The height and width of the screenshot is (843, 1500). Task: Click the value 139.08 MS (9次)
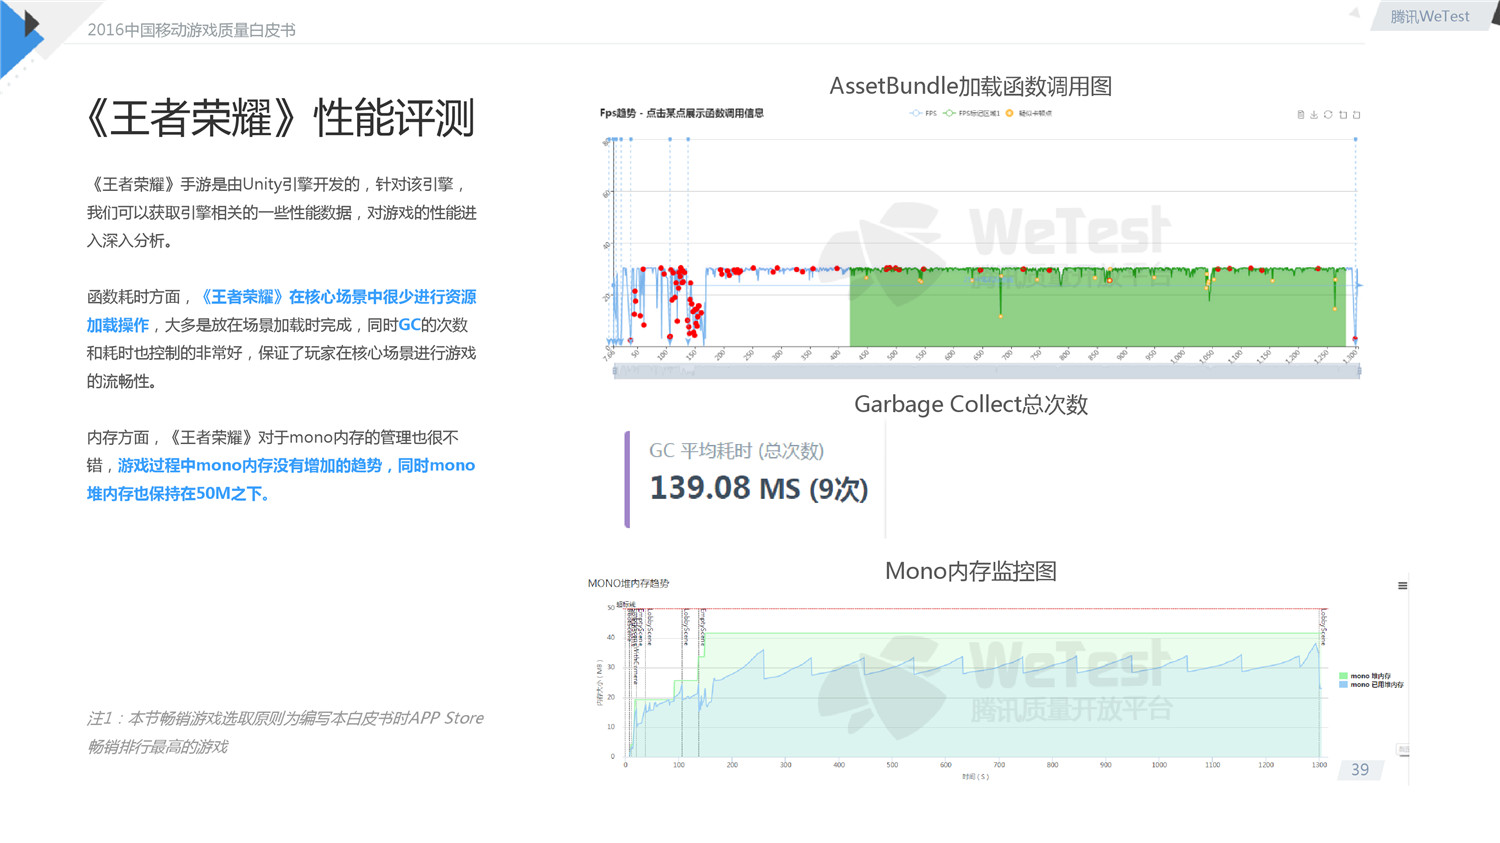759,488
